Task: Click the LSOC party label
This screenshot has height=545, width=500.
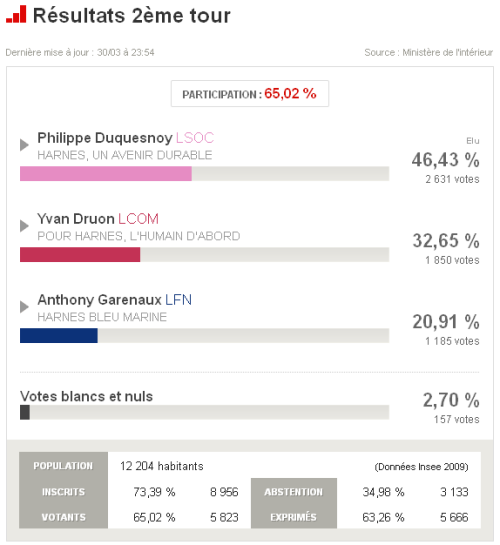Action: tap(195, 138)
